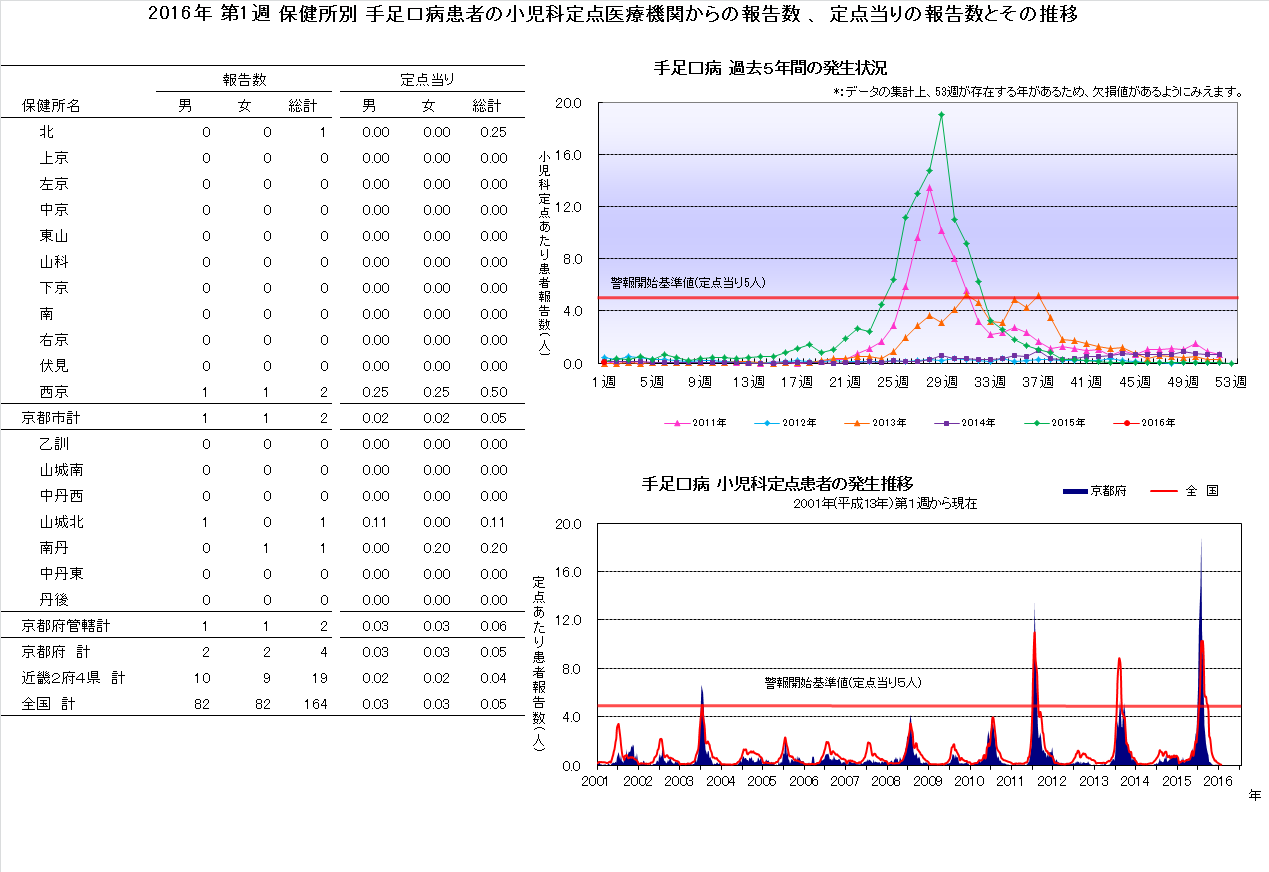This screenshot has width=1269, height=872.
Task: Select the 0.25 total value in 北 row
Action: point(493,132)
